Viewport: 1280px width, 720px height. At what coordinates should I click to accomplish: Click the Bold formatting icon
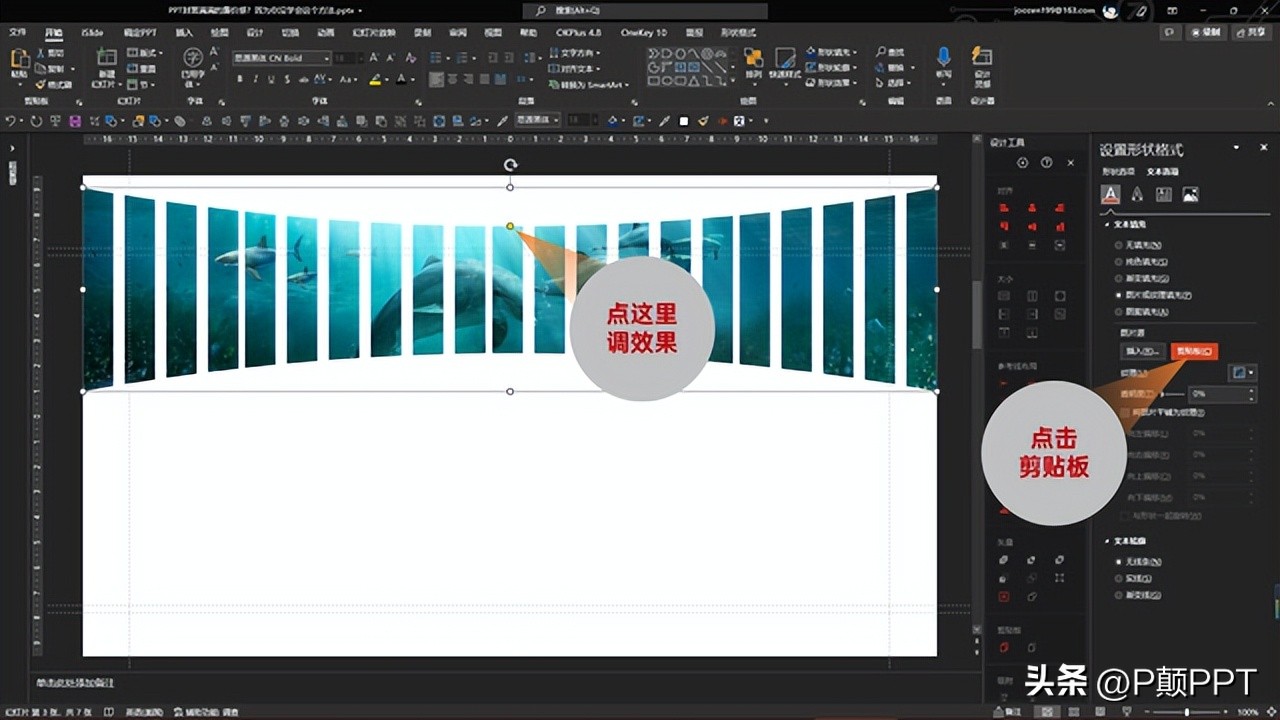click(239, 79)
